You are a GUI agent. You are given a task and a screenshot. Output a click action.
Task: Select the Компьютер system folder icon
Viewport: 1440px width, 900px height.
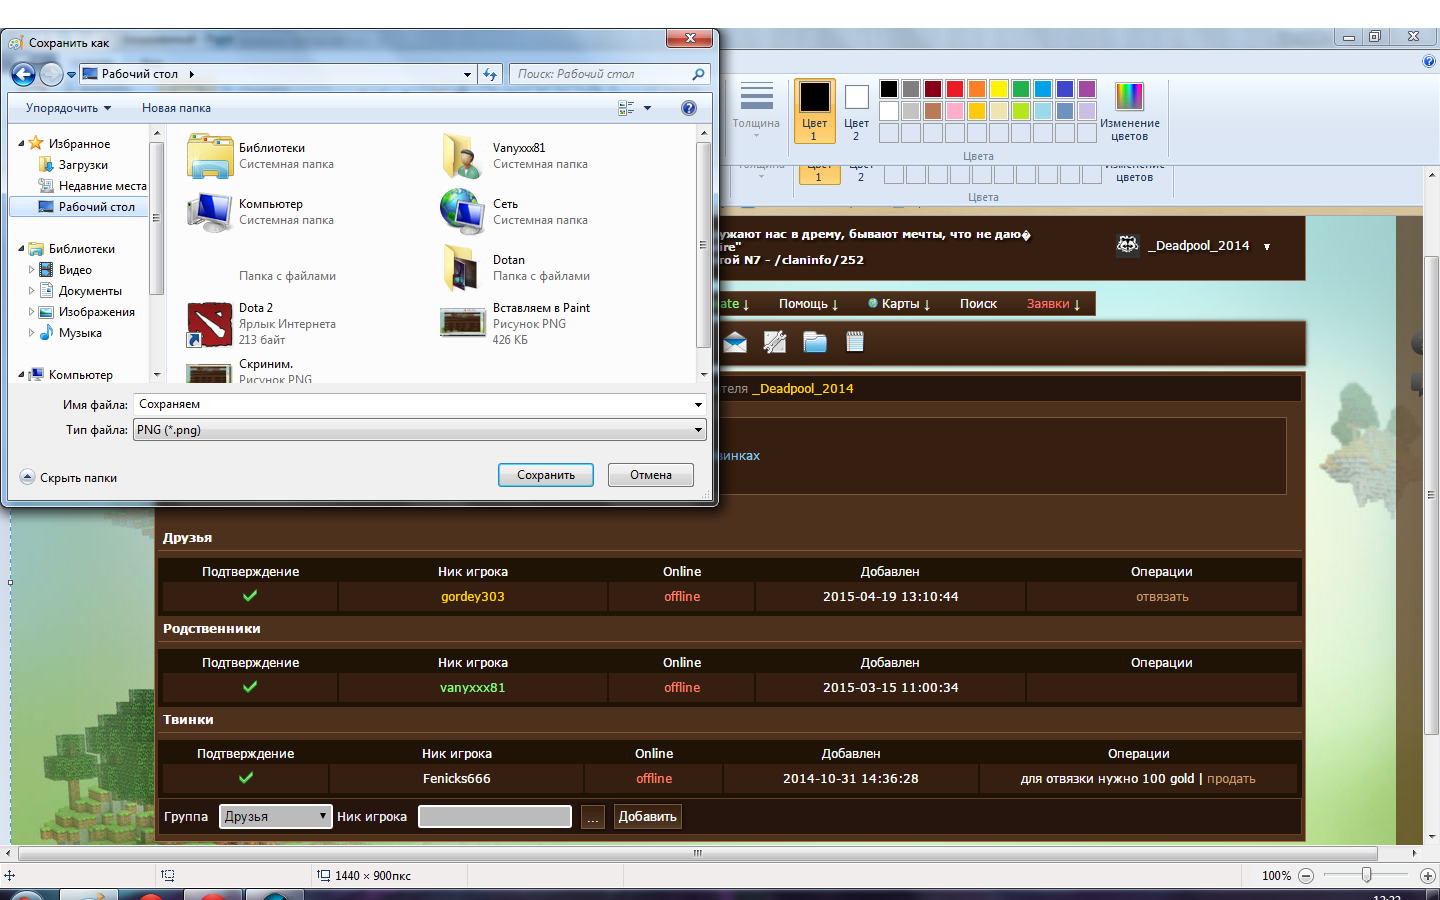coord(210,212)
